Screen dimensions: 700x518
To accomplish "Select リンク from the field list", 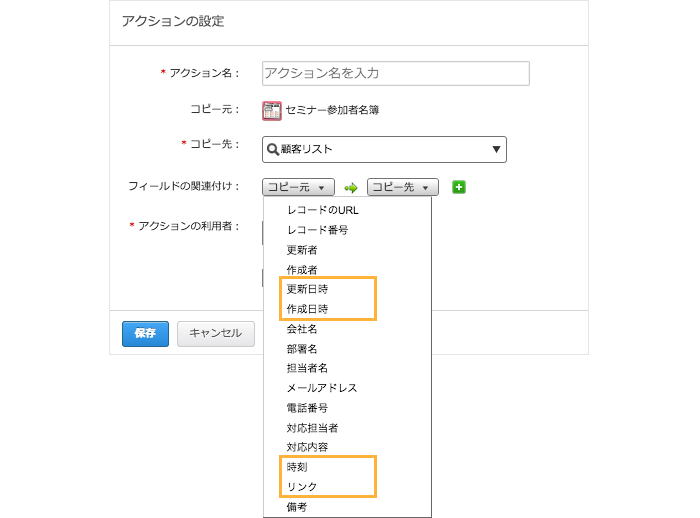I will coord(302,487).
